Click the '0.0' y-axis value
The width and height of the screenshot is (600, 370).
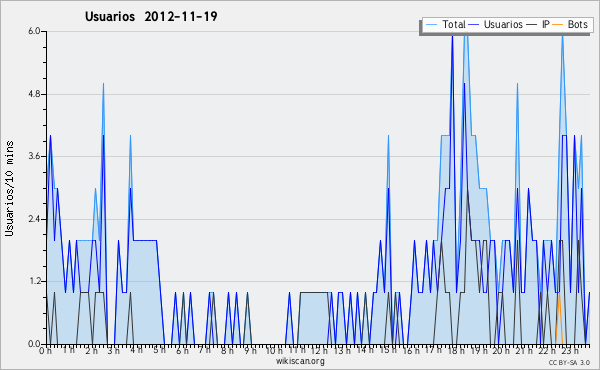coord(34,344)
